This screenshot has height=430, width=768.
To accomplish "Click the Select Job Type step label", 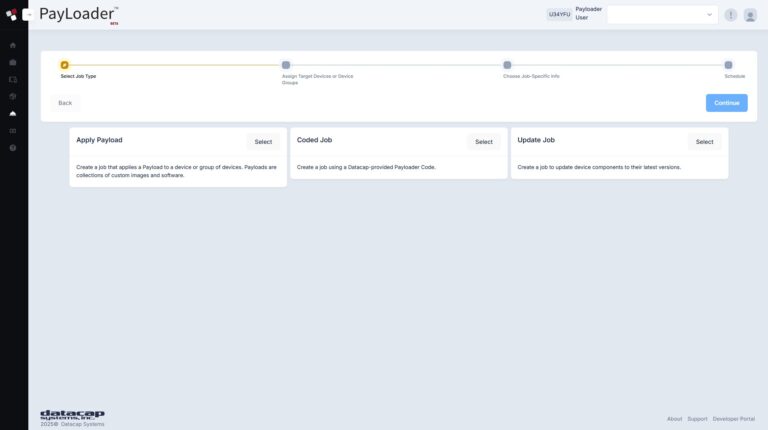I will 78,76.
